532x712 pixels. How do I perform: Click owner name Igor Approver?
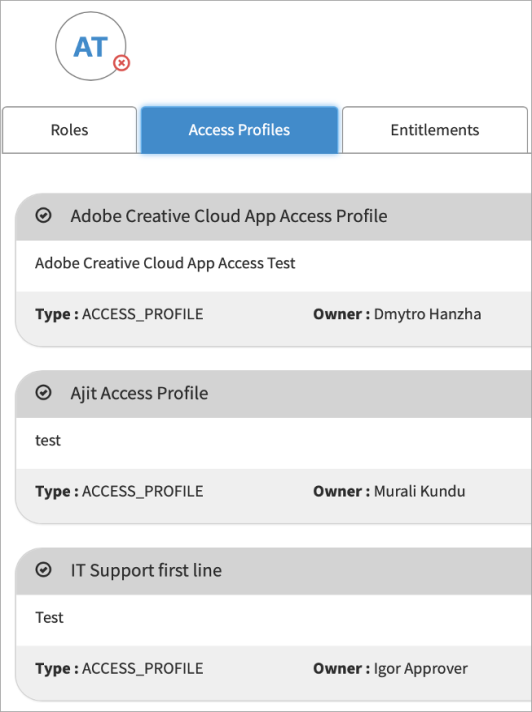tap(420, 669)
